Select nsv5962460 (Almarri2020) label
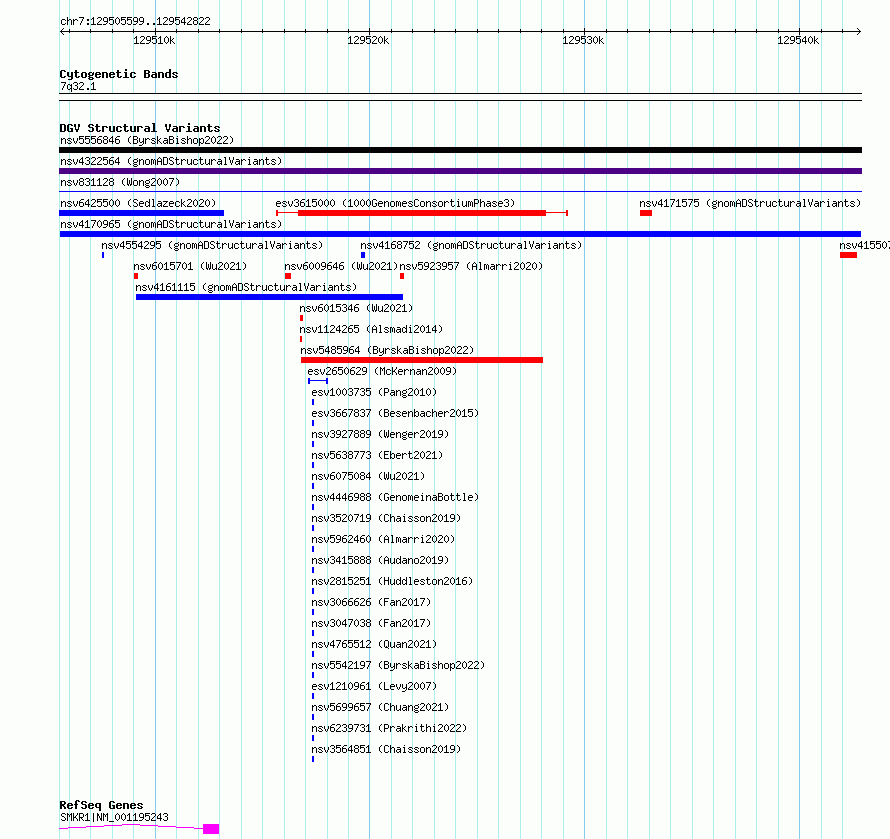This screenshot has height=839, width=890. click(x=383, y=539)
